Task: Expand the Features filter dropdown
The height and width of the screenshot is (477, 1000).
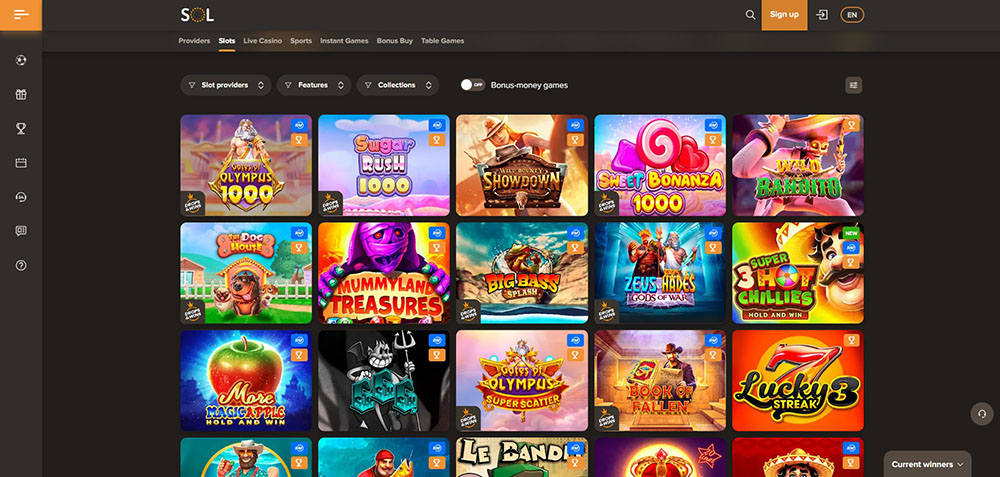Action: click(x=314, y=85)
